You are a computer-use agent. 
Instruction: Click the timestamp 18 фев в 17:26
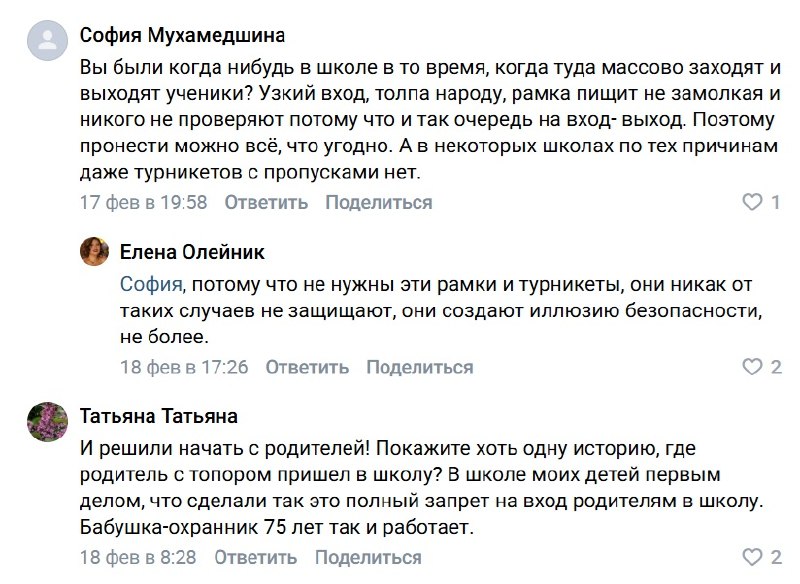click(184, 367)
